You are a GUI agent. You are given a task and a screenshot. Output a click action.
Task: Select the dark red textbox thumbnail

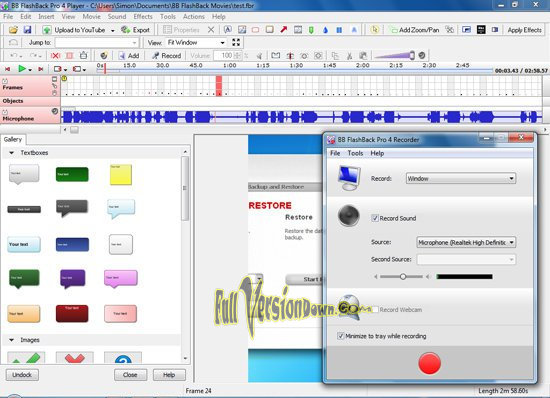click(72, 313)
